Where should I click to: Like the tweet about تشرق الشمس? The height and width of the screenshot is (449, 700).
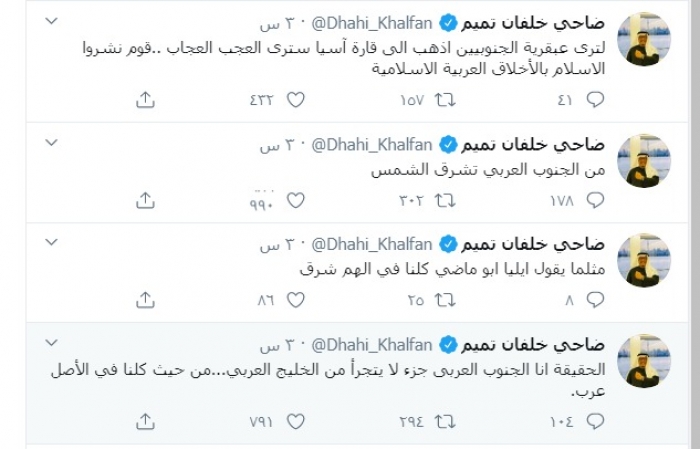(x=295, y=200)
